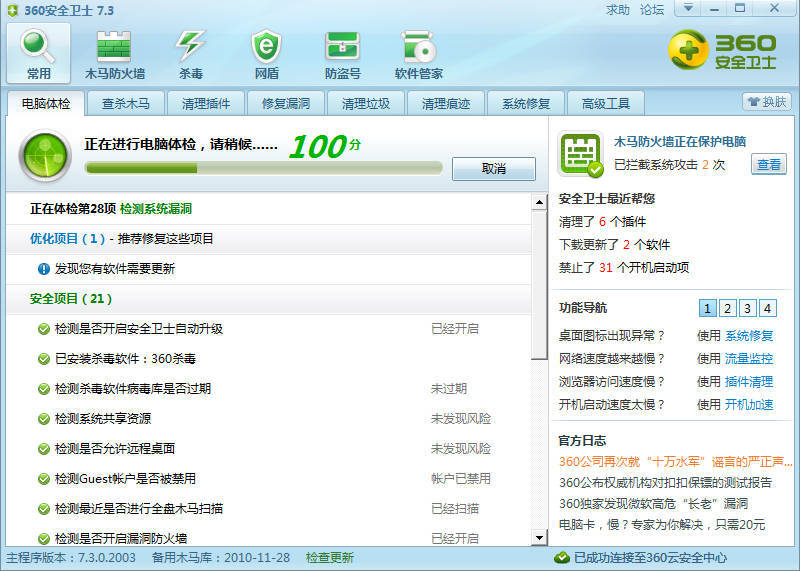Switch to the 清理痕迹 tab

[445, 104]
